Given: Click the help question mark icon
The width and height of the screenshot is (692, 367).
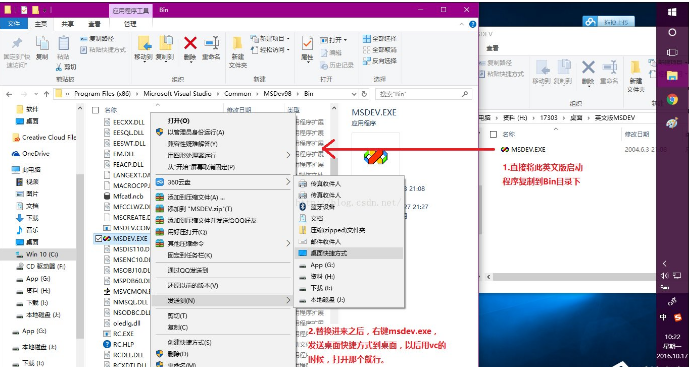Looking at the screenshot, I should (x=473, y=24).
